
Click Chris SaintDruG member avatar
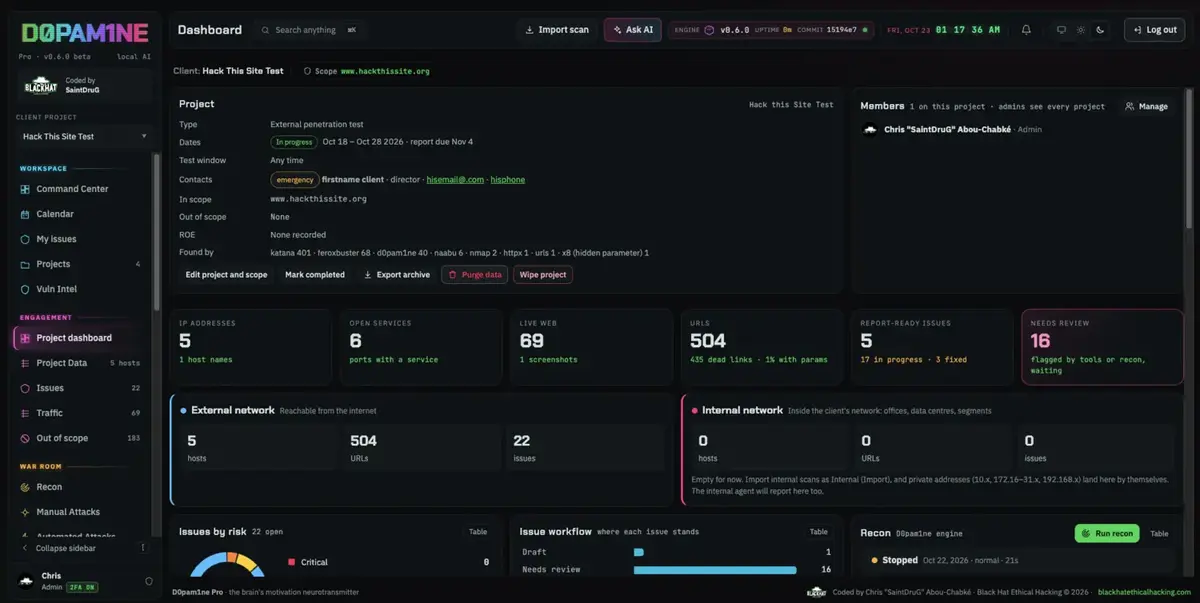[870, 130]
